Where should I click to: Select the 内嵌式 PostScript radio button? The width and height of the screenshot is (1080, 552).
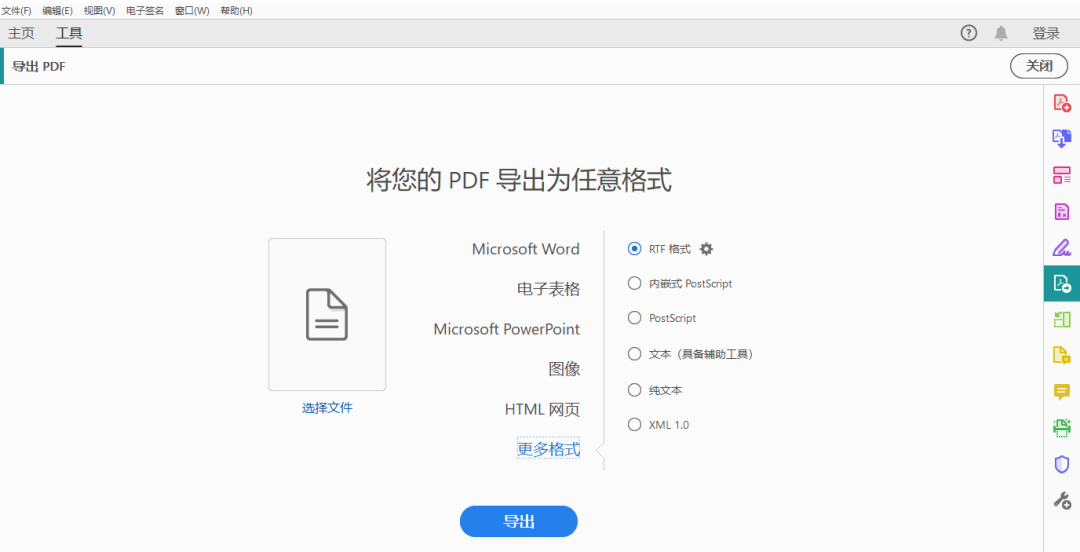pyautogui.click(x=634, y=283)
